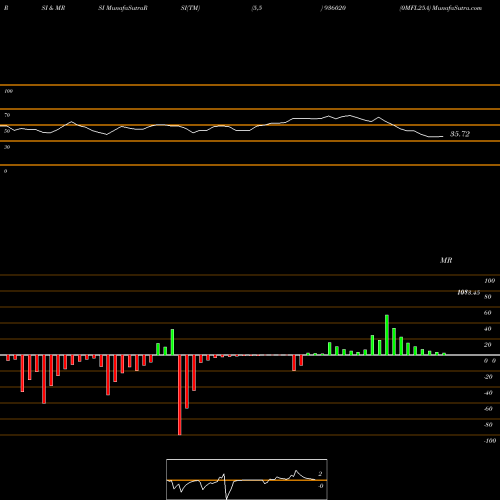Click the 'SI MunafaSutraR' header text
Image resolution: width=500 pixels, height=500 pixels.
(x=123, y=8)
